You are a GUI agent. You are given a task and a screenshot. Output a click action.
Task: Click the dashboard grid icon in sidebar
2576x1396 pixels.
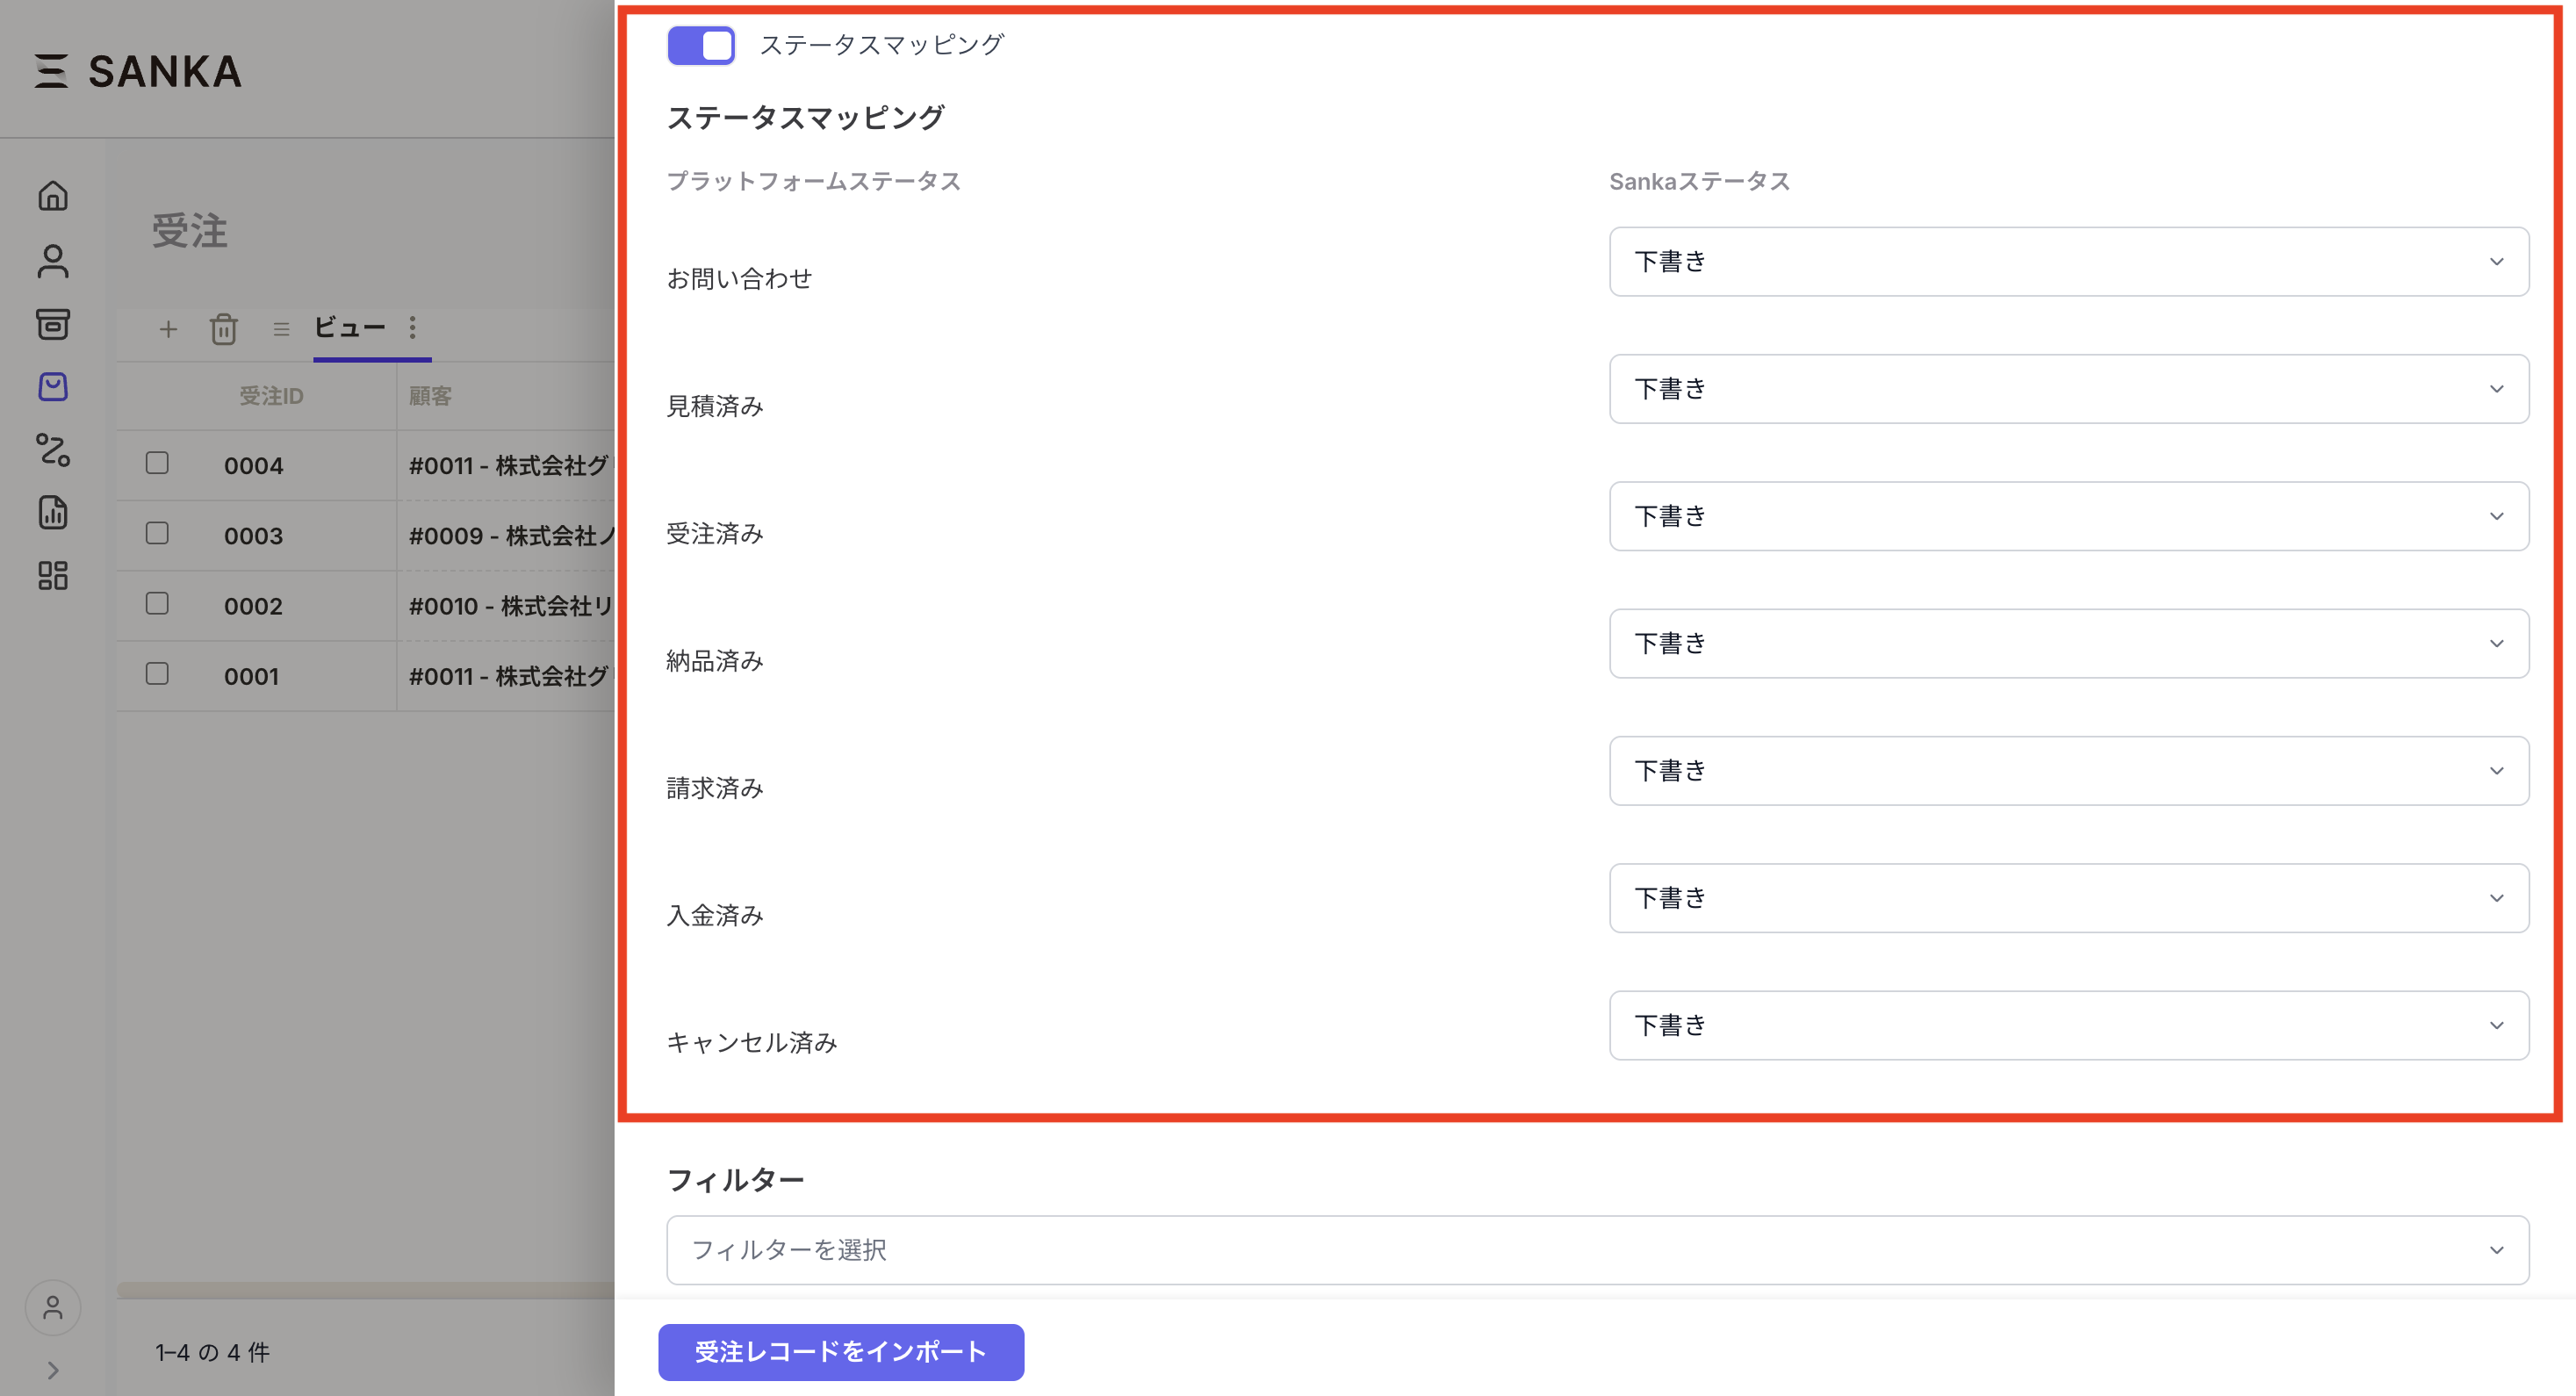[x=53, y=576]
